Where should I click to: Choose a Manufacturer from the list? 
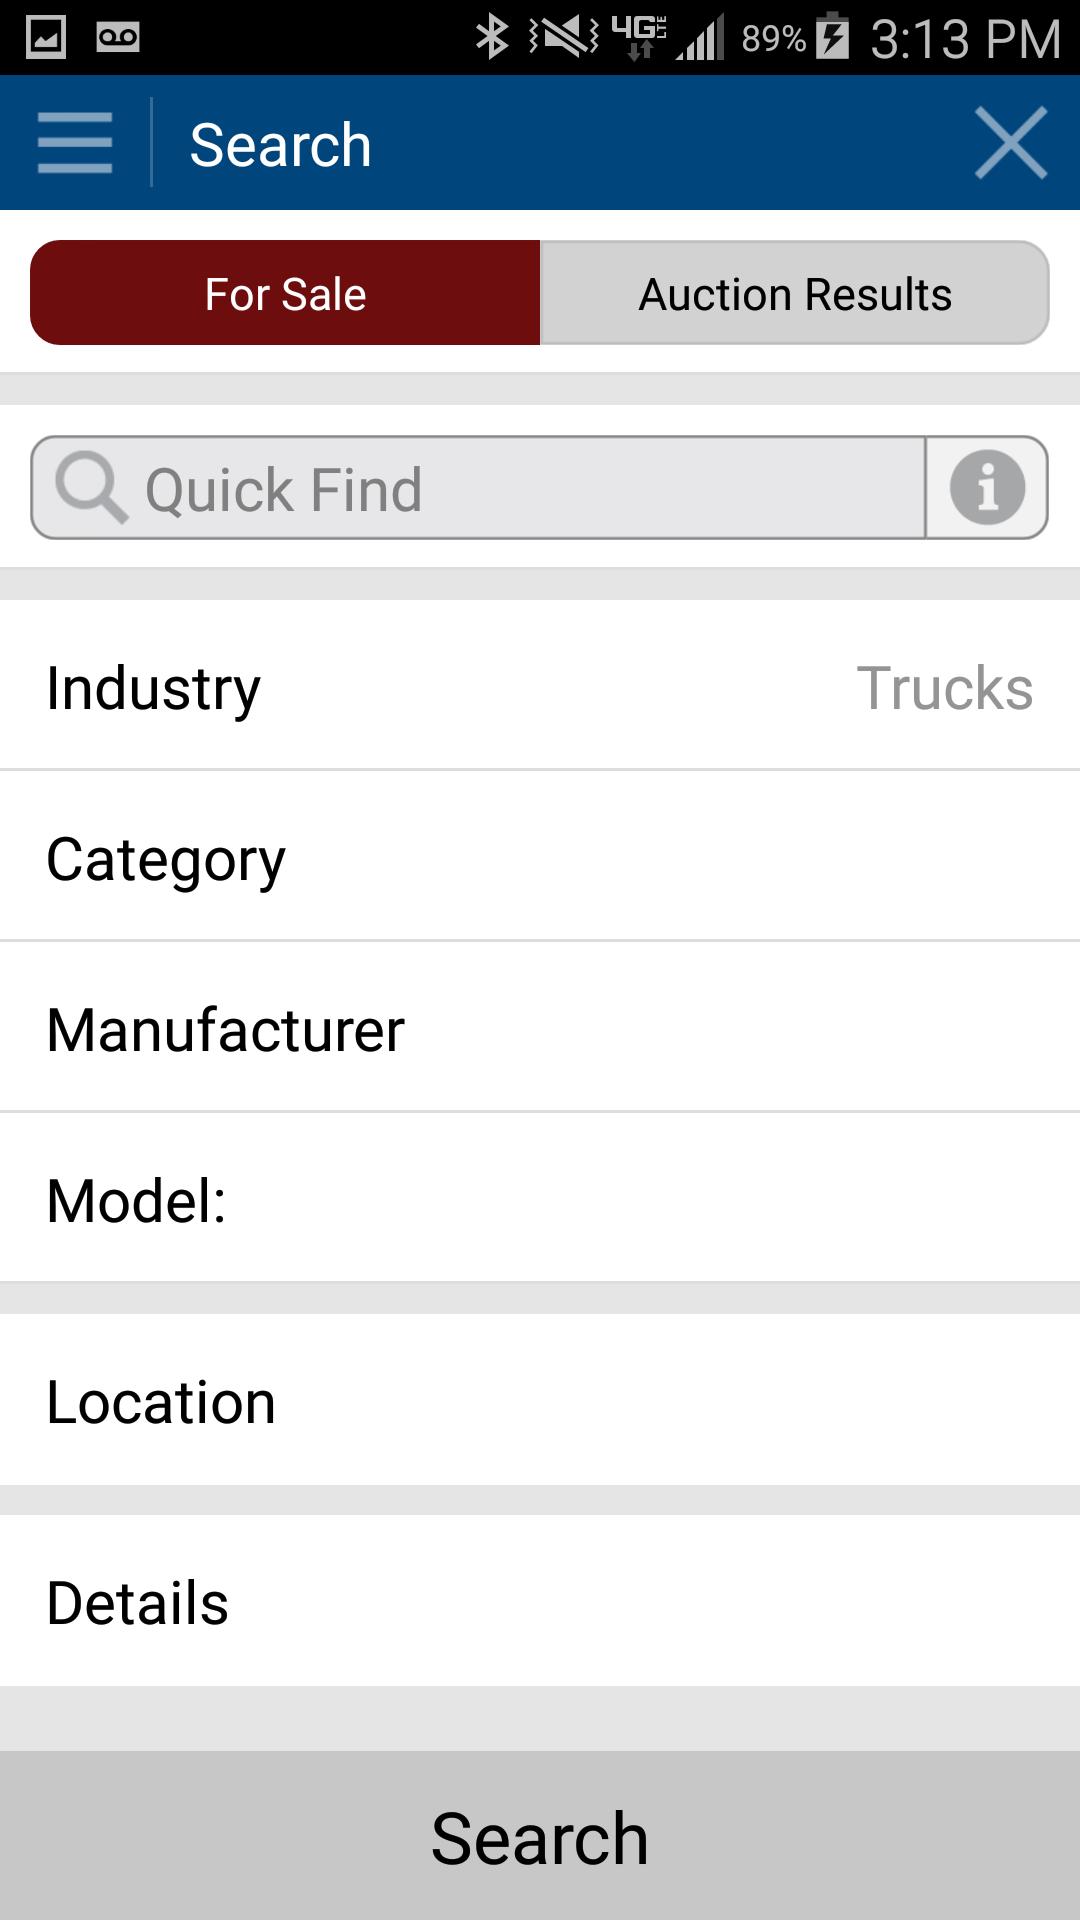pyautogui.click(x=540, y=1030)
